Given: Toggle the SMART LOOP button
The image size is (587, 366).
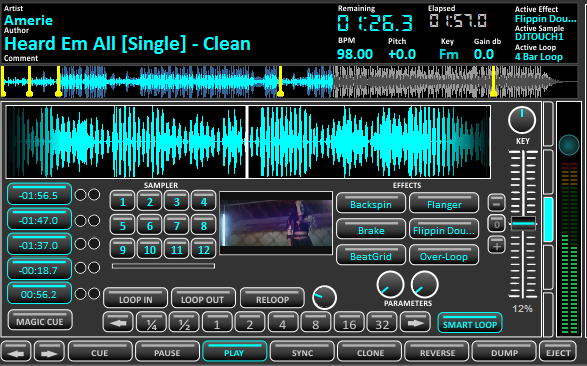Looking at the screenshot, I should point(470,323).
